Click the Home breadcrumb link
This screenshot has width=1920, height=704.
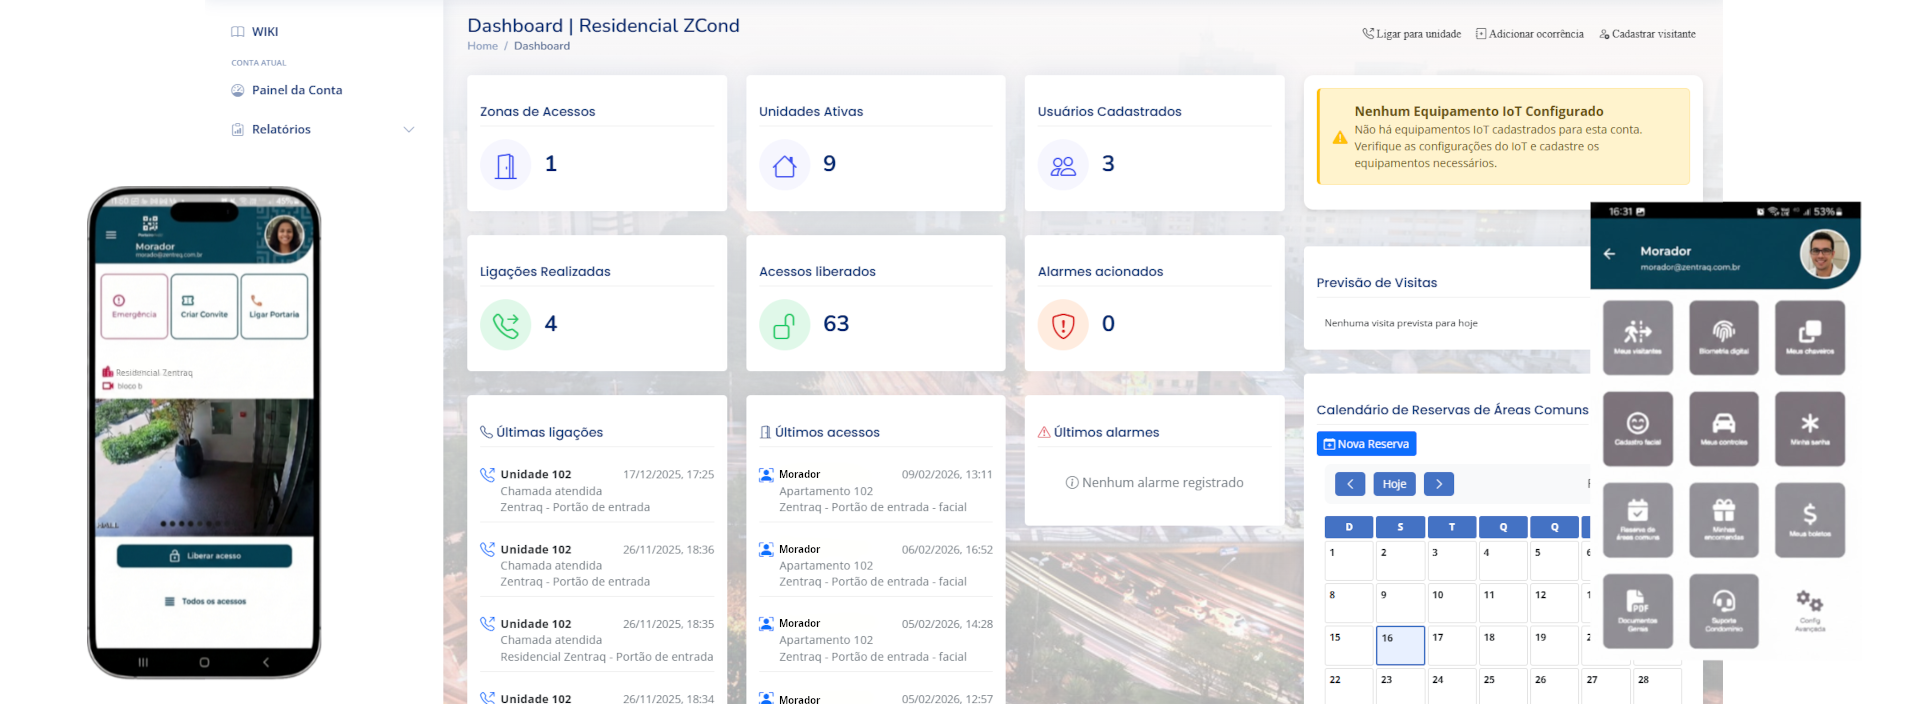pyautogui.click(x=482, y=46)
